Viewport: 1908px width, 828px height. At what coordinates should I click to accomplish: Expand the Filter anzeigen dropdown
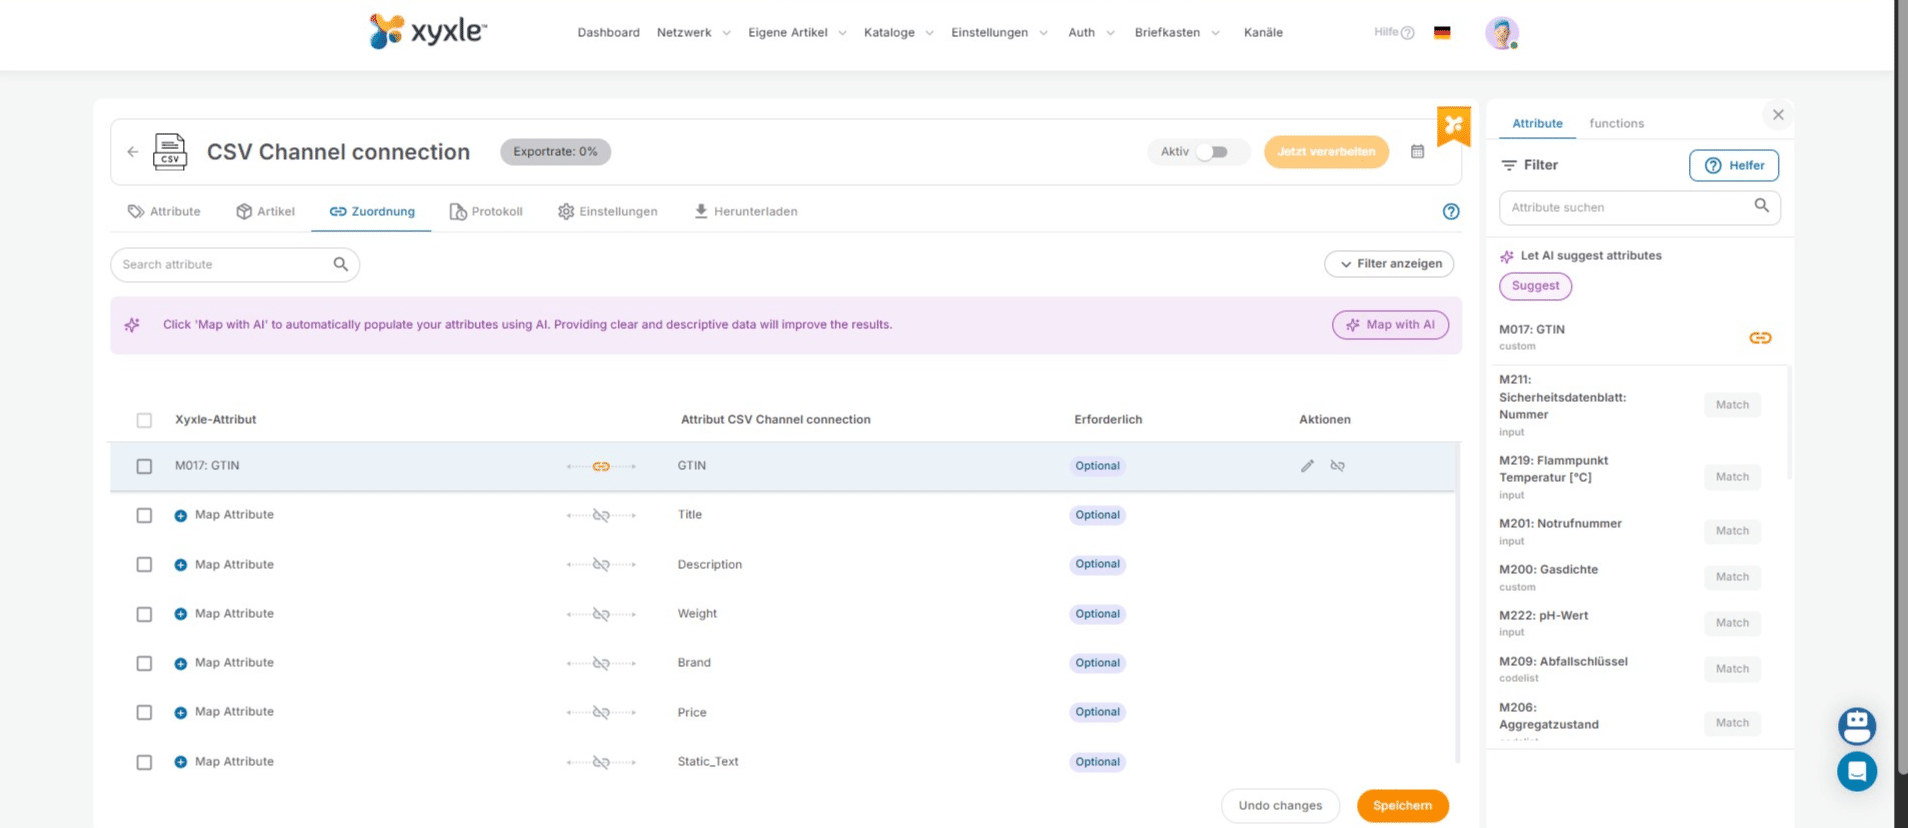[x=1389, y=264]
